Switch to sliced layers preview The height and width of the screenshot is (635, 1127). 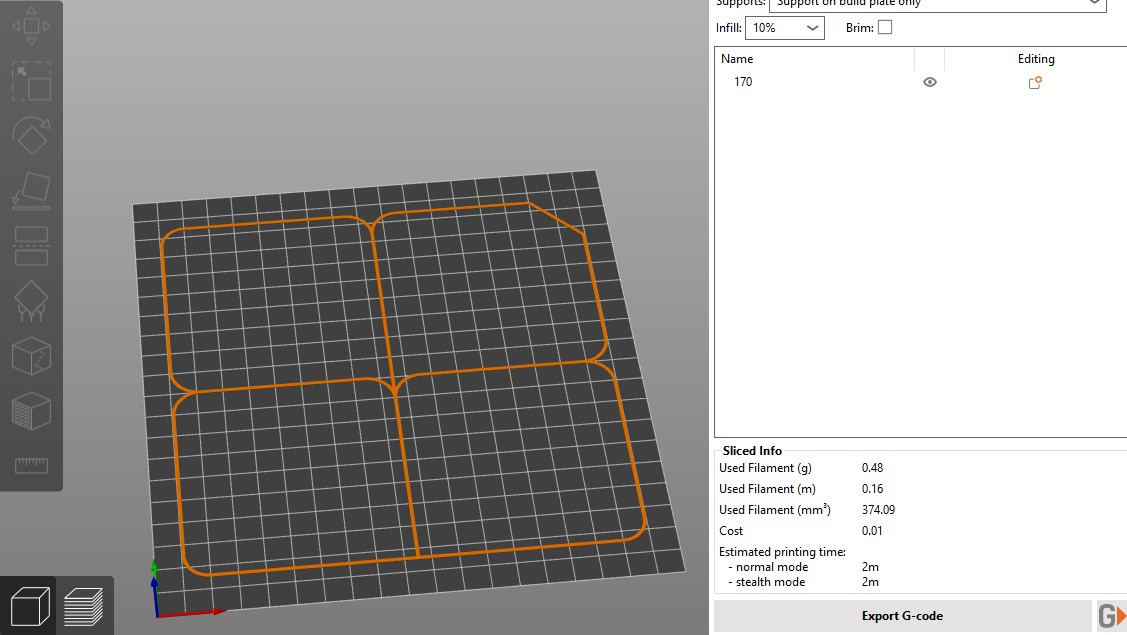tap(83, 606)
